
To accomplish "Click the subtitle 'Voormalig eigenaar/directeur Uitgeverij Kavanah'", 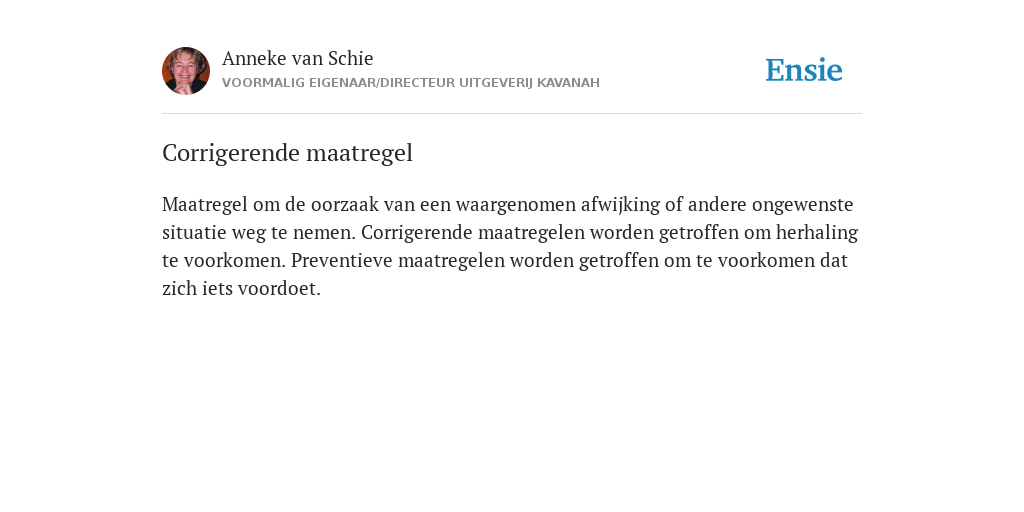I will point(411,83).
